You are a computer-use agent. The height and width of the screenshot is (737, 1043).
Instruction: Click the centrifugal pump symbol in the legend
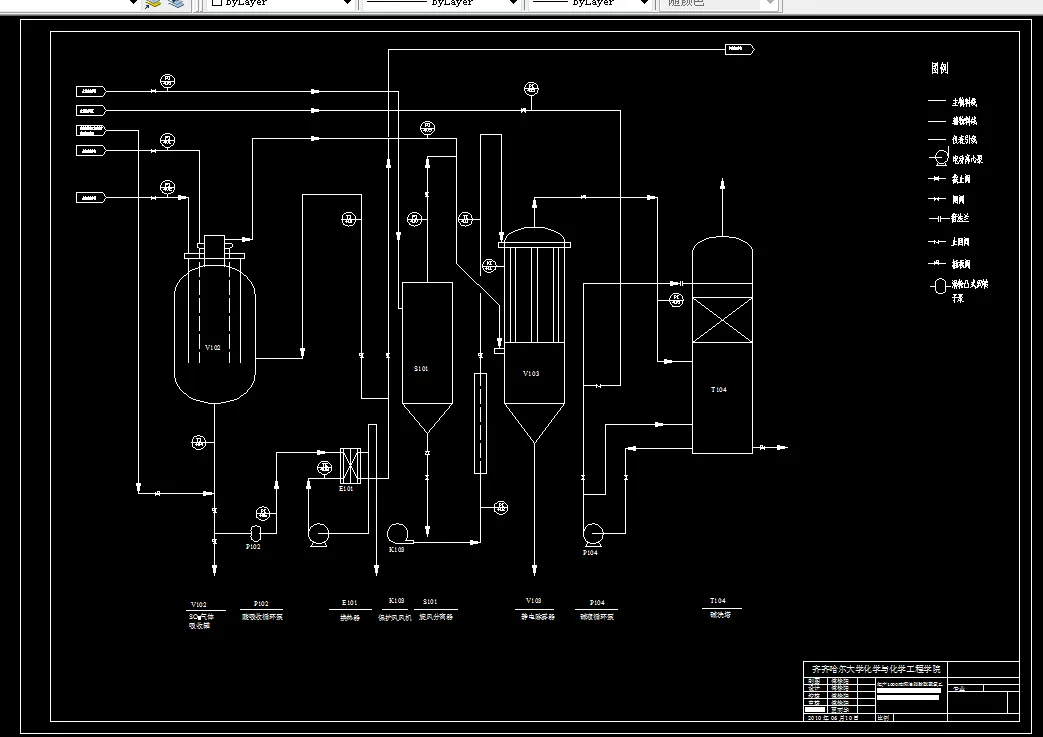(940, 158)
